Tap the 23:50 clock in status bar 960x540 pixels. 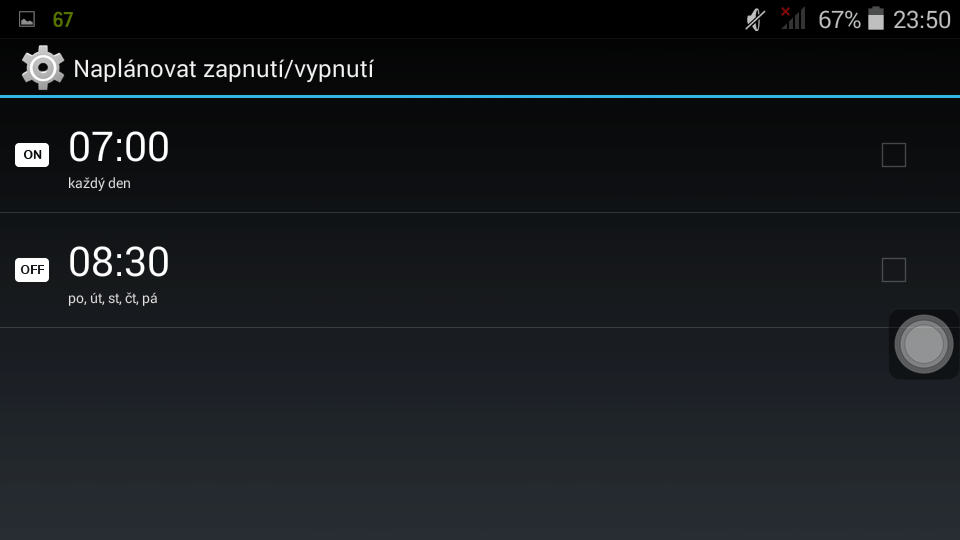[921, 20]
